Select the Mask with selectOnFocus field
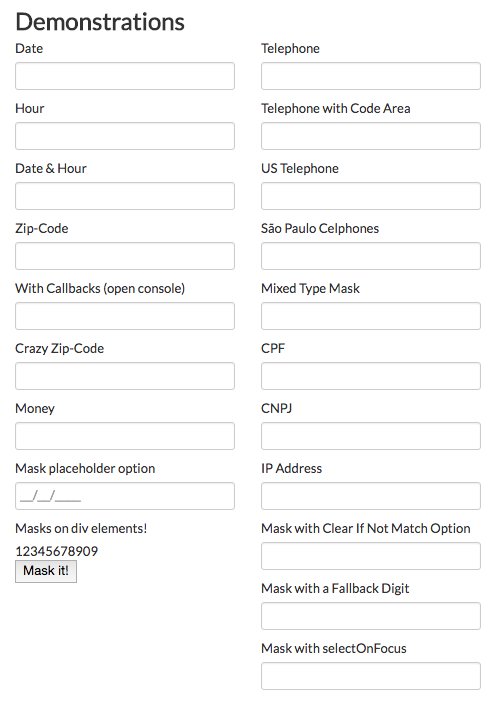496x709 pixels. tap(371, 676)
